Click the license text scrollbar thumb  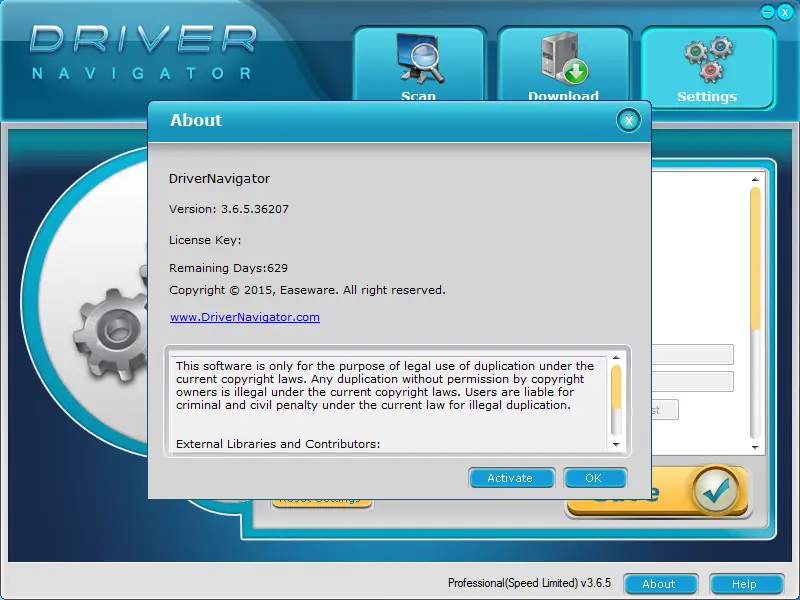tap(616, 387)
